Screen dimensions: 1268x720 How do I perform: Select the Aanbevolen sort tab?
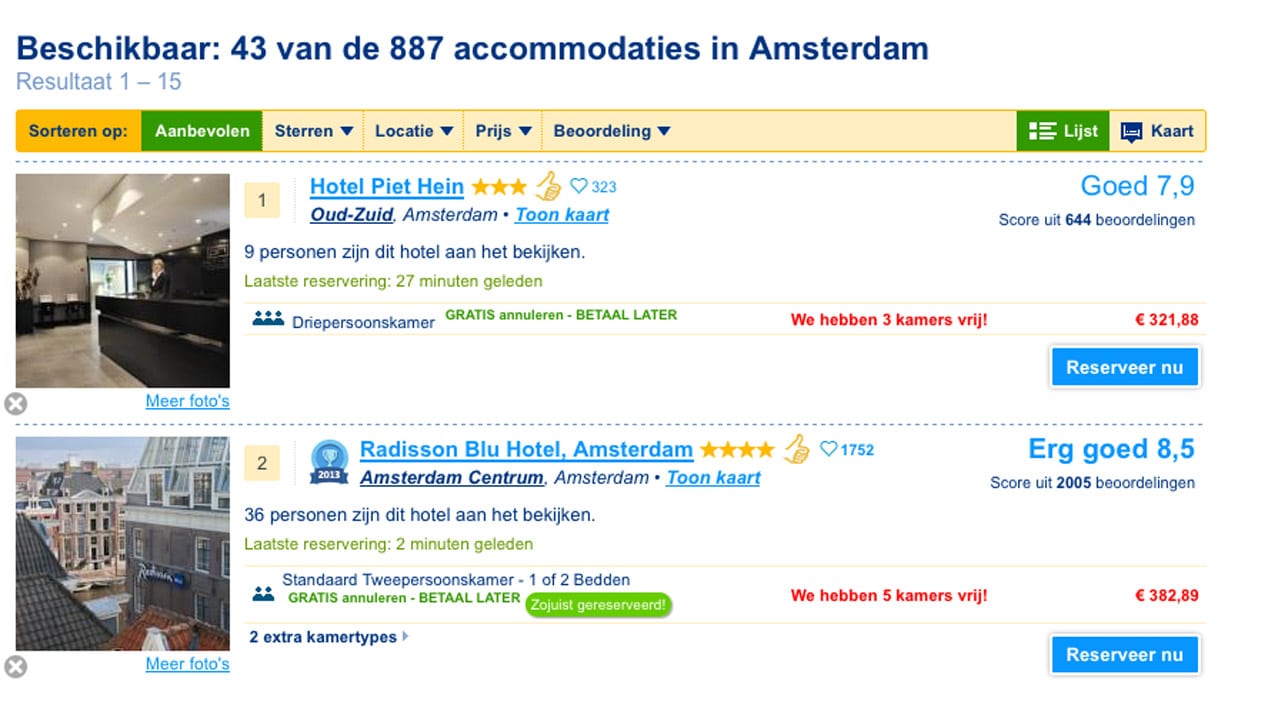202,131
